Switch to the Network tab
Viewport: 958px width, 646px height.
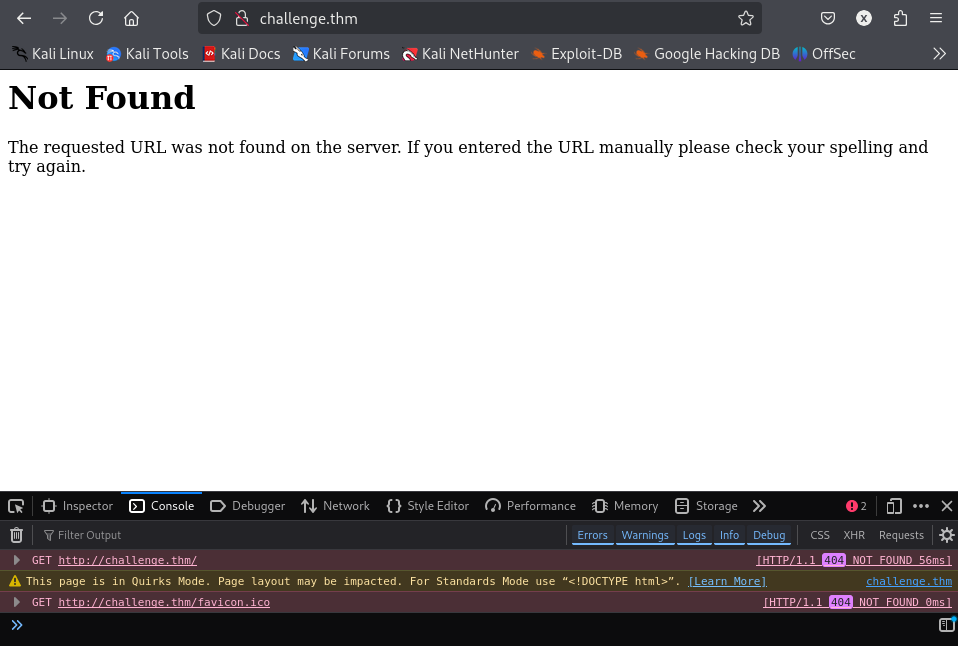pyautogui.click(x=335, y=506)
